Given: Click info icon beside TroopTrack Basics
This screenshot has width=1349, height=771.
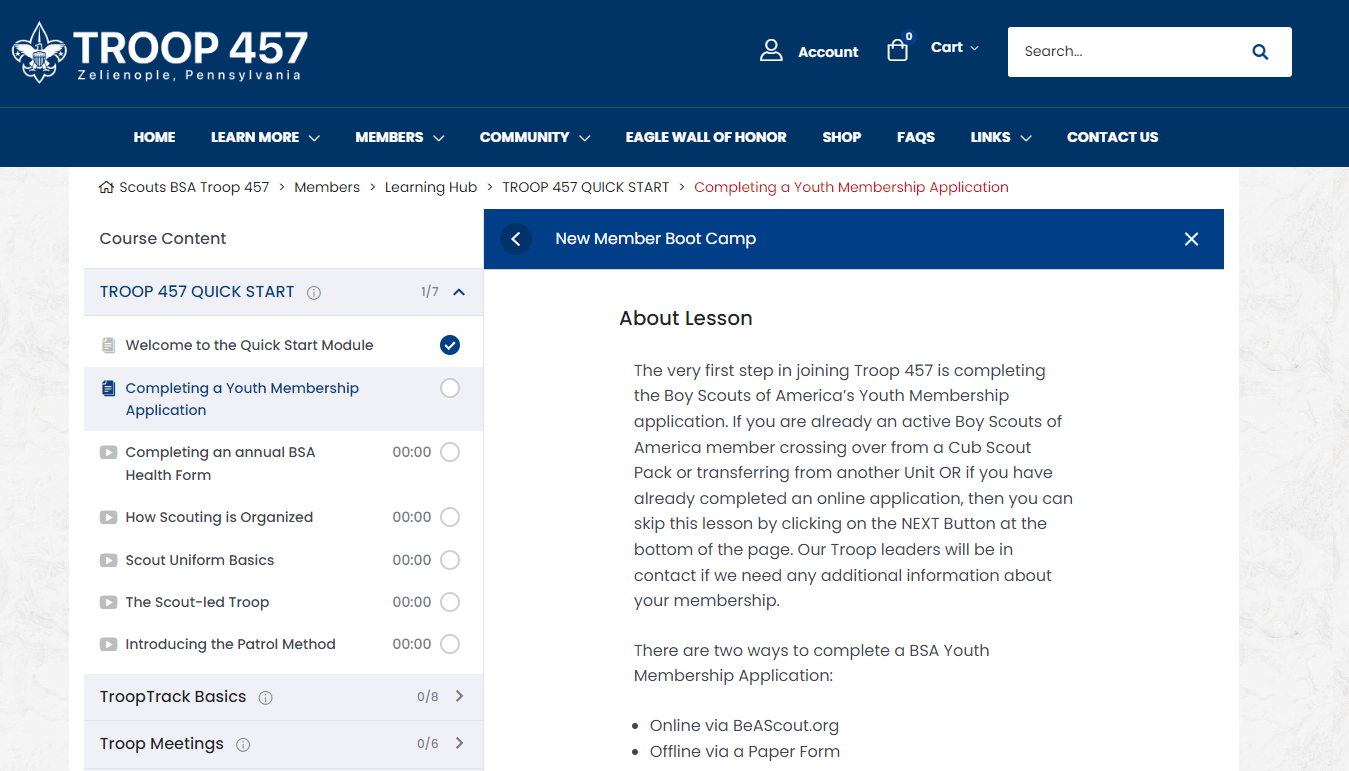Looking at the screenshot, I should pos(265,698).
